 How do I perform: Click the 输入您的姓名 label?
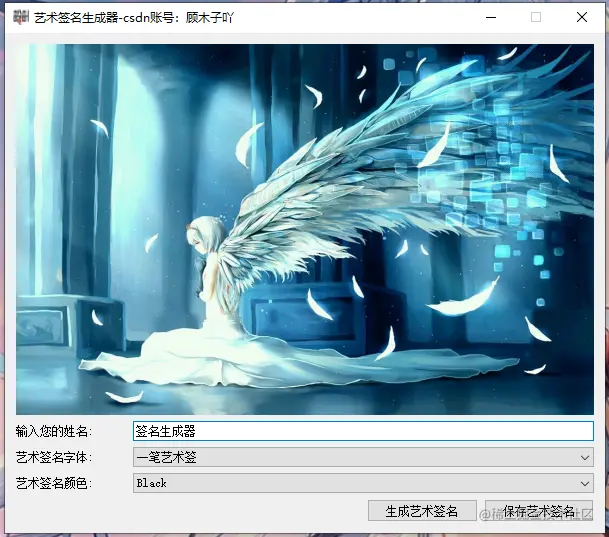[x=53, y=431]
